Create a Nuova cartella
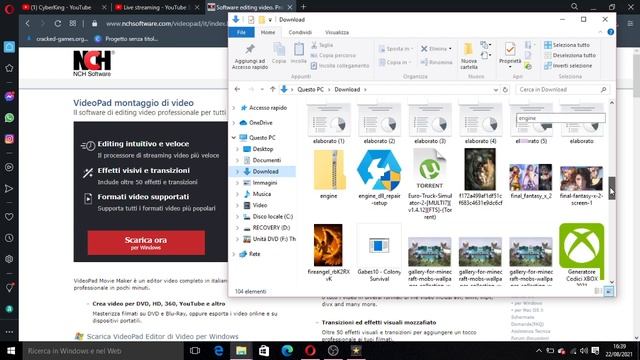Screen dimensions: 640x360 pos(469,56)
